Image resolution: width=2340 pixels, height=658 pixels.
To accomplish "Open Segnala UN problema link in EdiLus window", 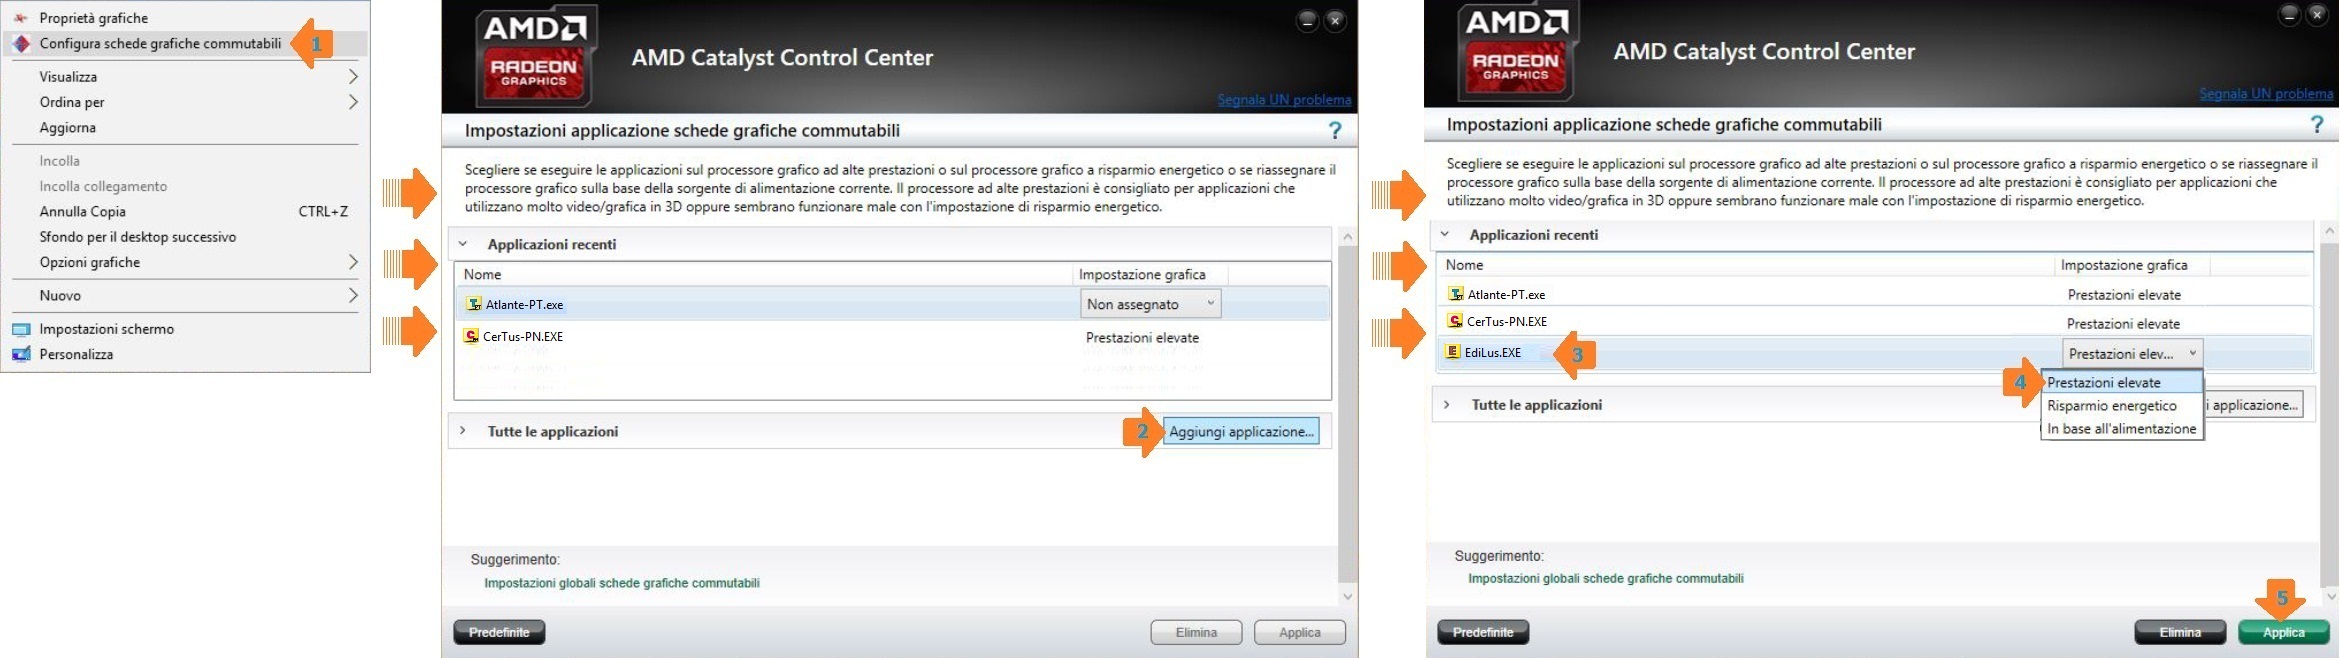I will [x=2266, y=93].
